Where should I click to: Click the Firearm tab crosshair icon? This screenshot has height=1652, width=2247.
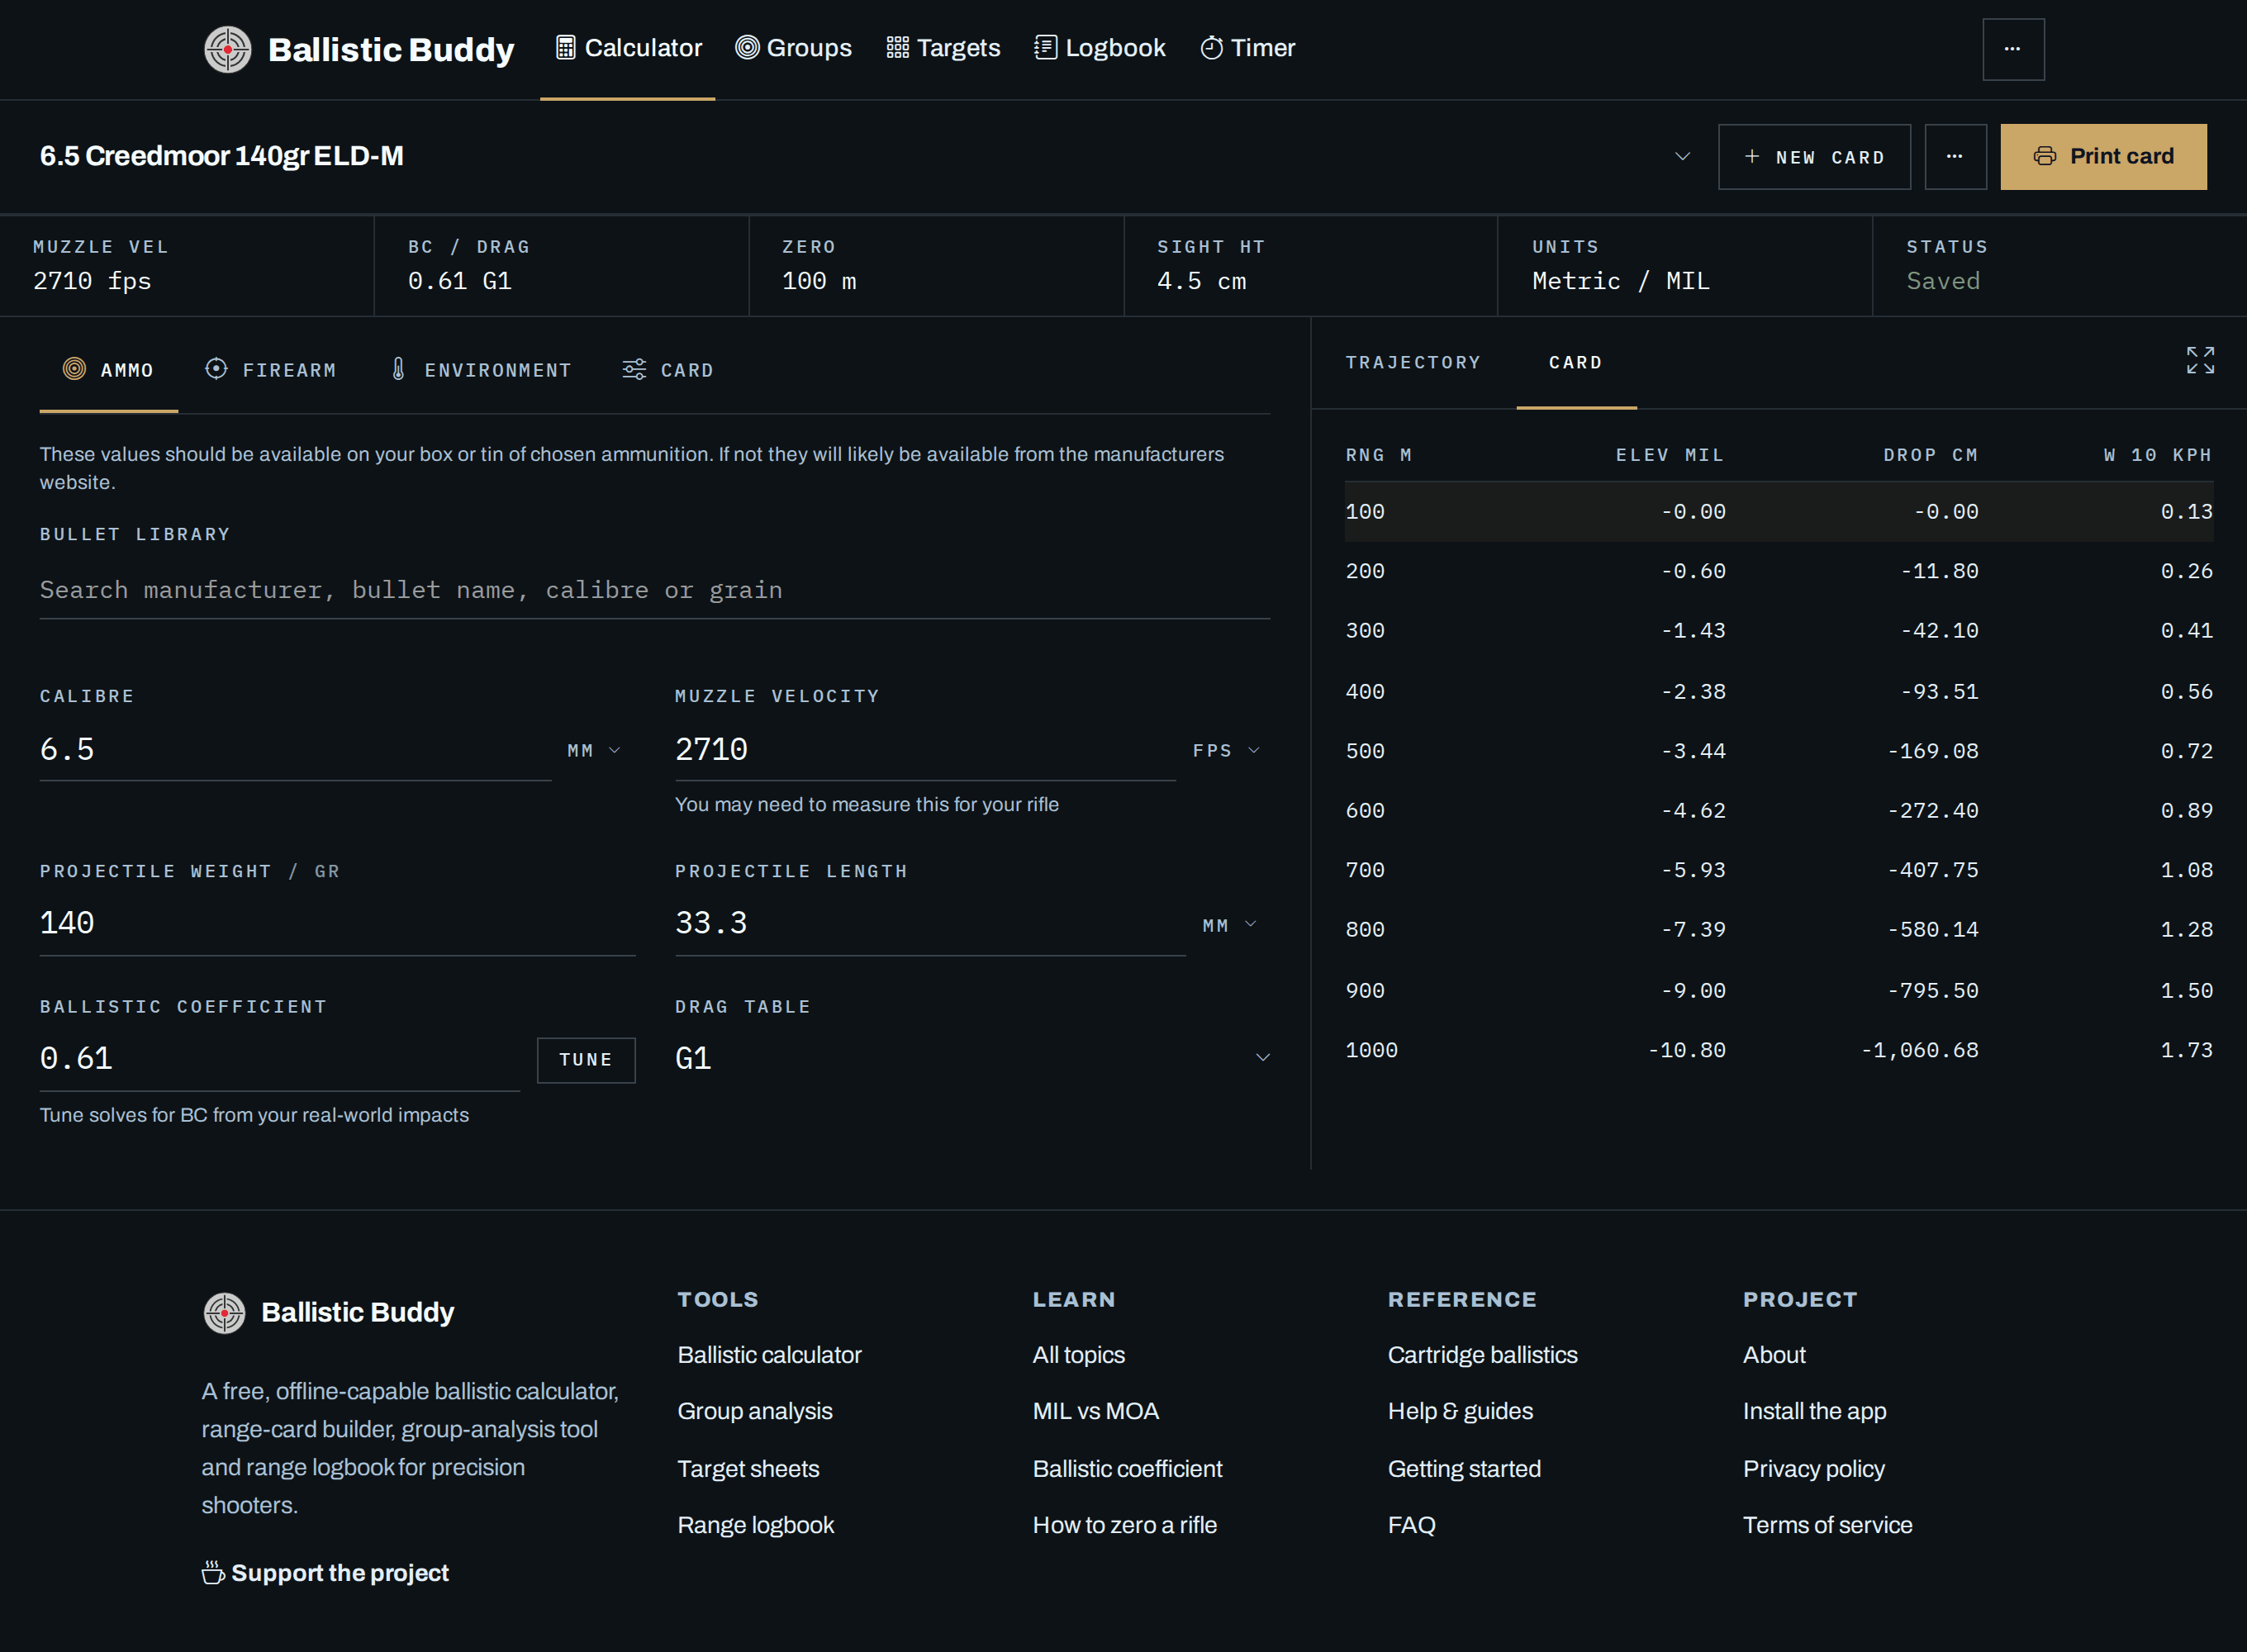tap(216, 369)
